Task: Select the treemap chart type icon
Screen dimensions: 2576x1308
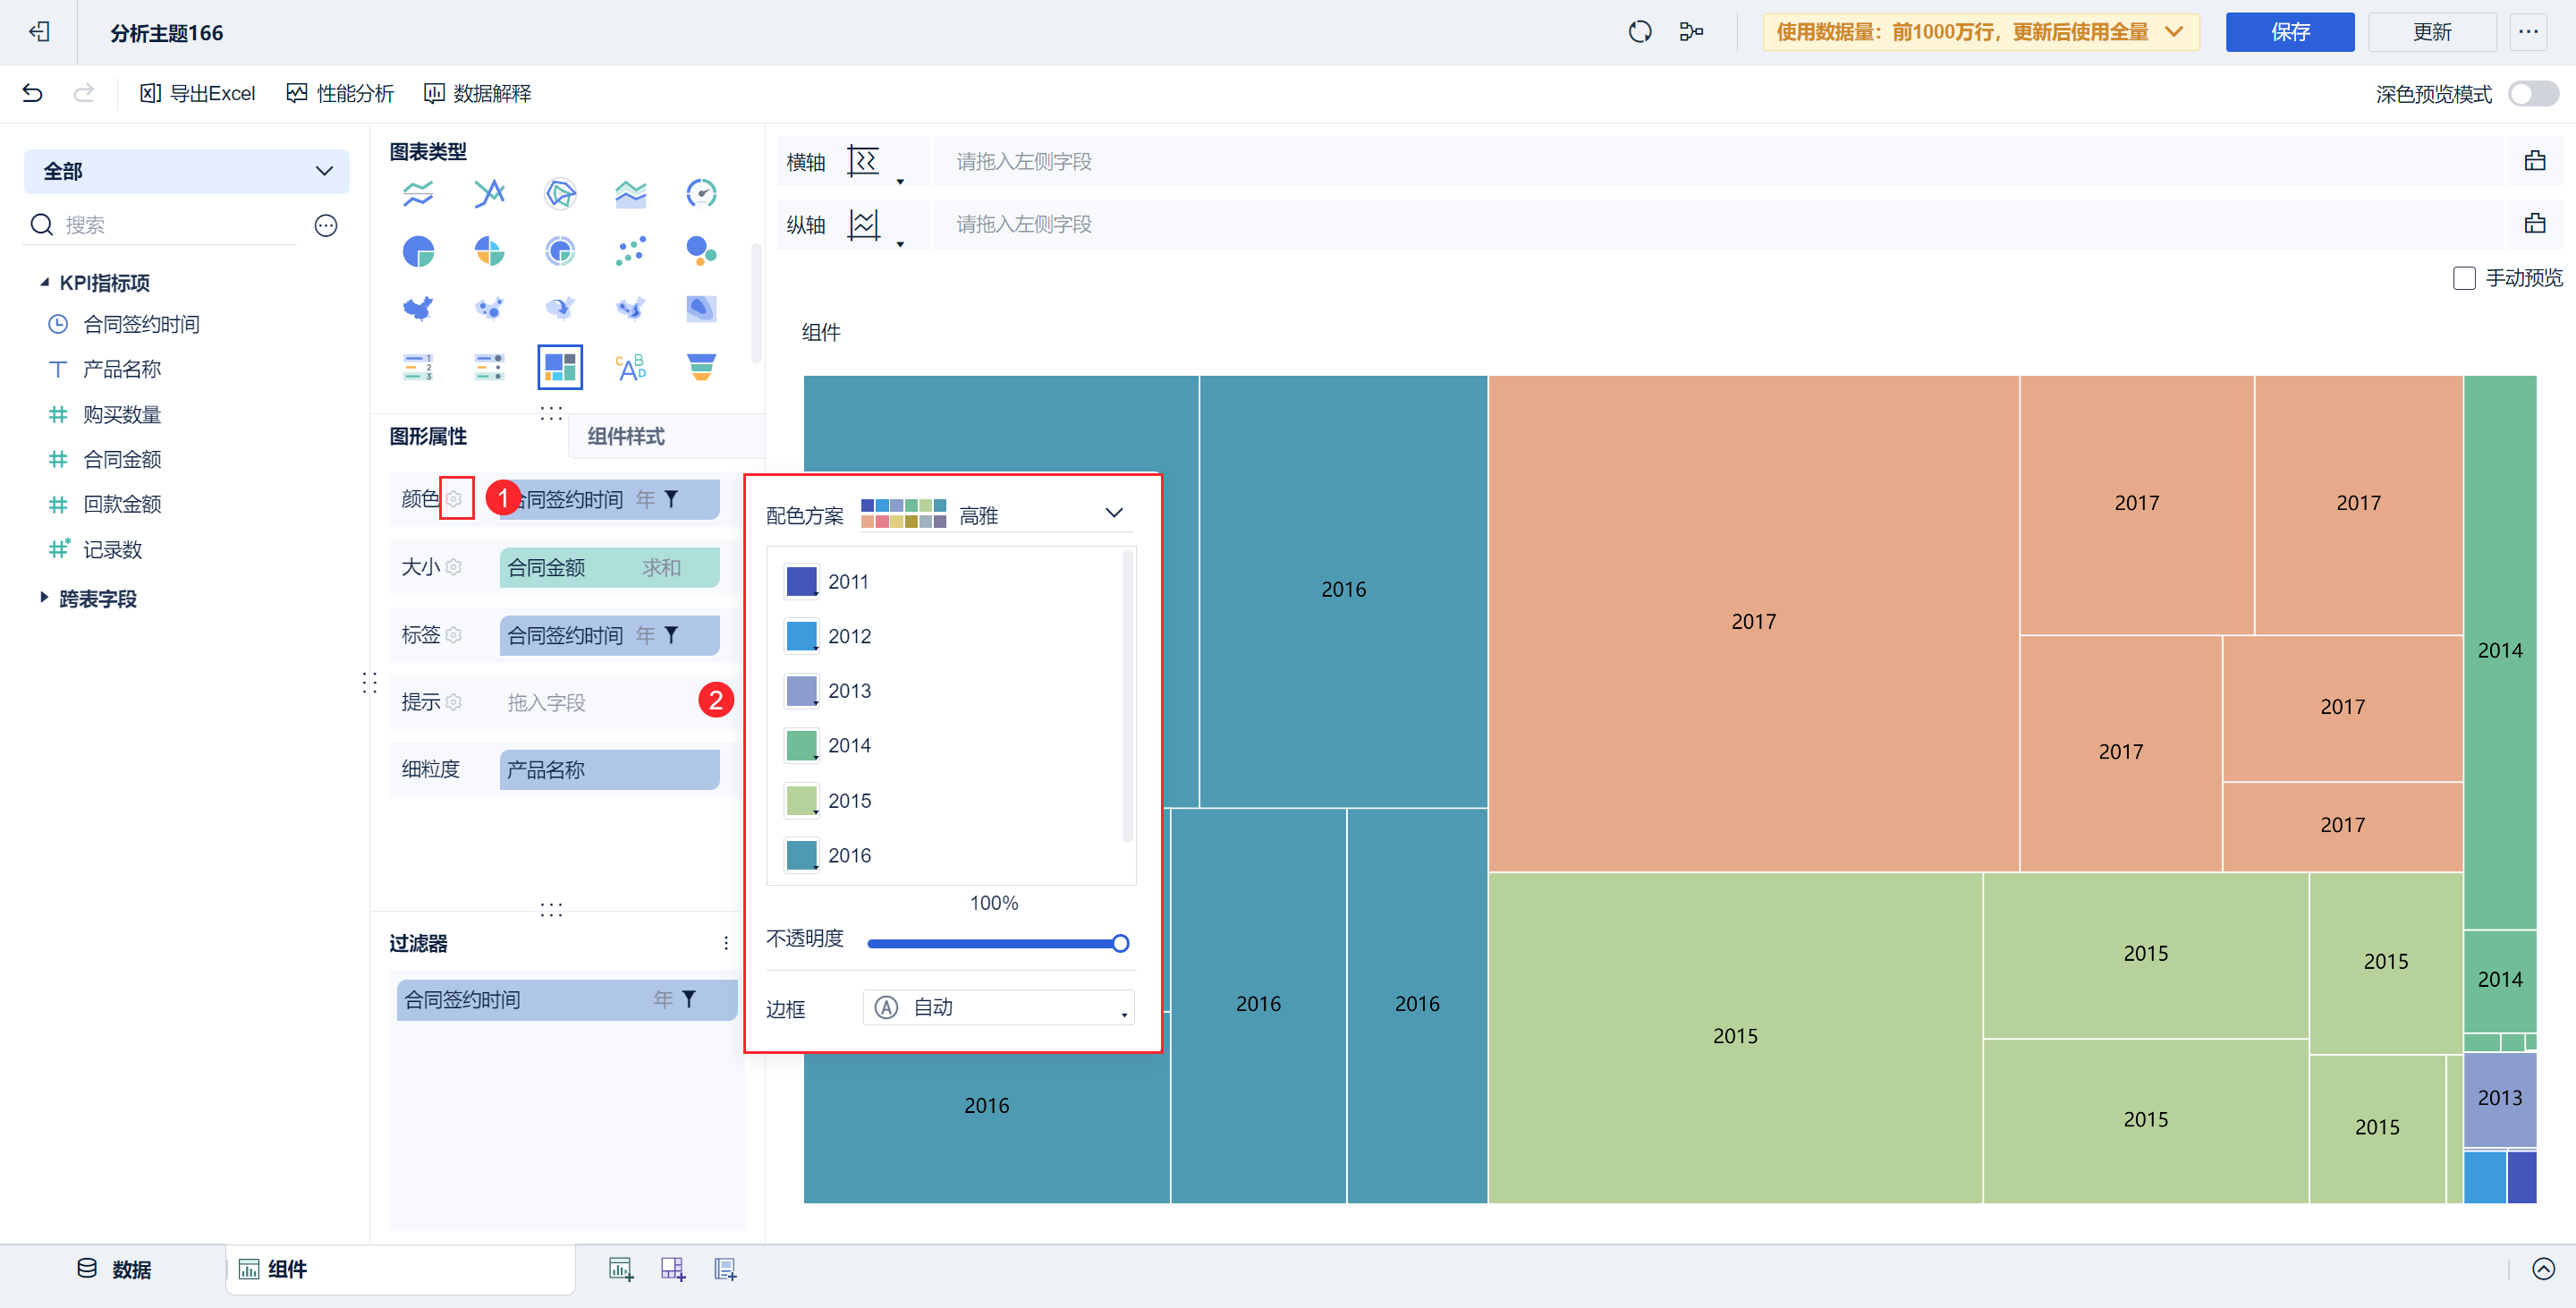Action: click(559, 367)
